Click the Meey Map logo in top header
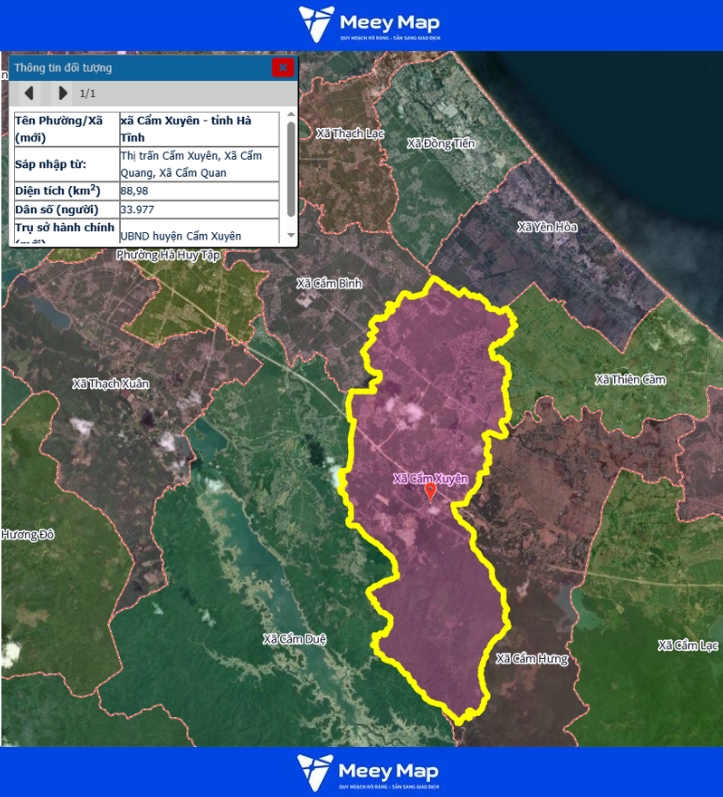The height and width of the screenshot is (797, 723). (x=368, y=24)
